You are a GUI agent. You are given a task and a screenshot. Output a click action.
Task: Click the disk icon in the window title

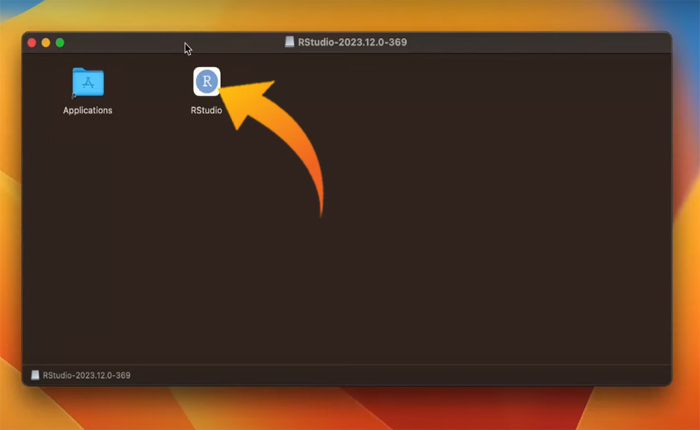coord(289,42)
